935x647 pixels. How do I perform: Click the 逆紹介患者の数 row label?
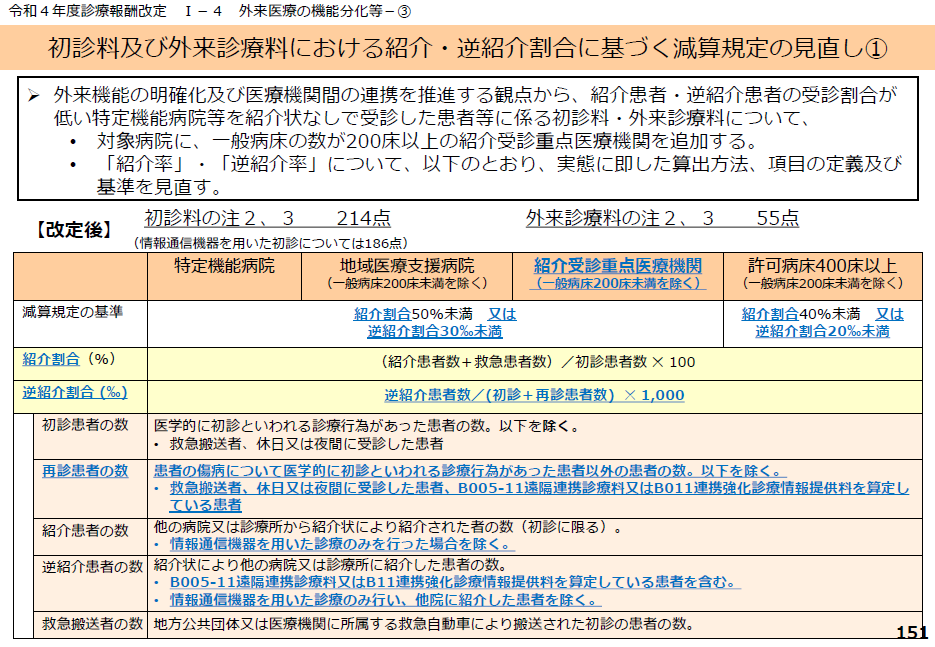(92, 567)
